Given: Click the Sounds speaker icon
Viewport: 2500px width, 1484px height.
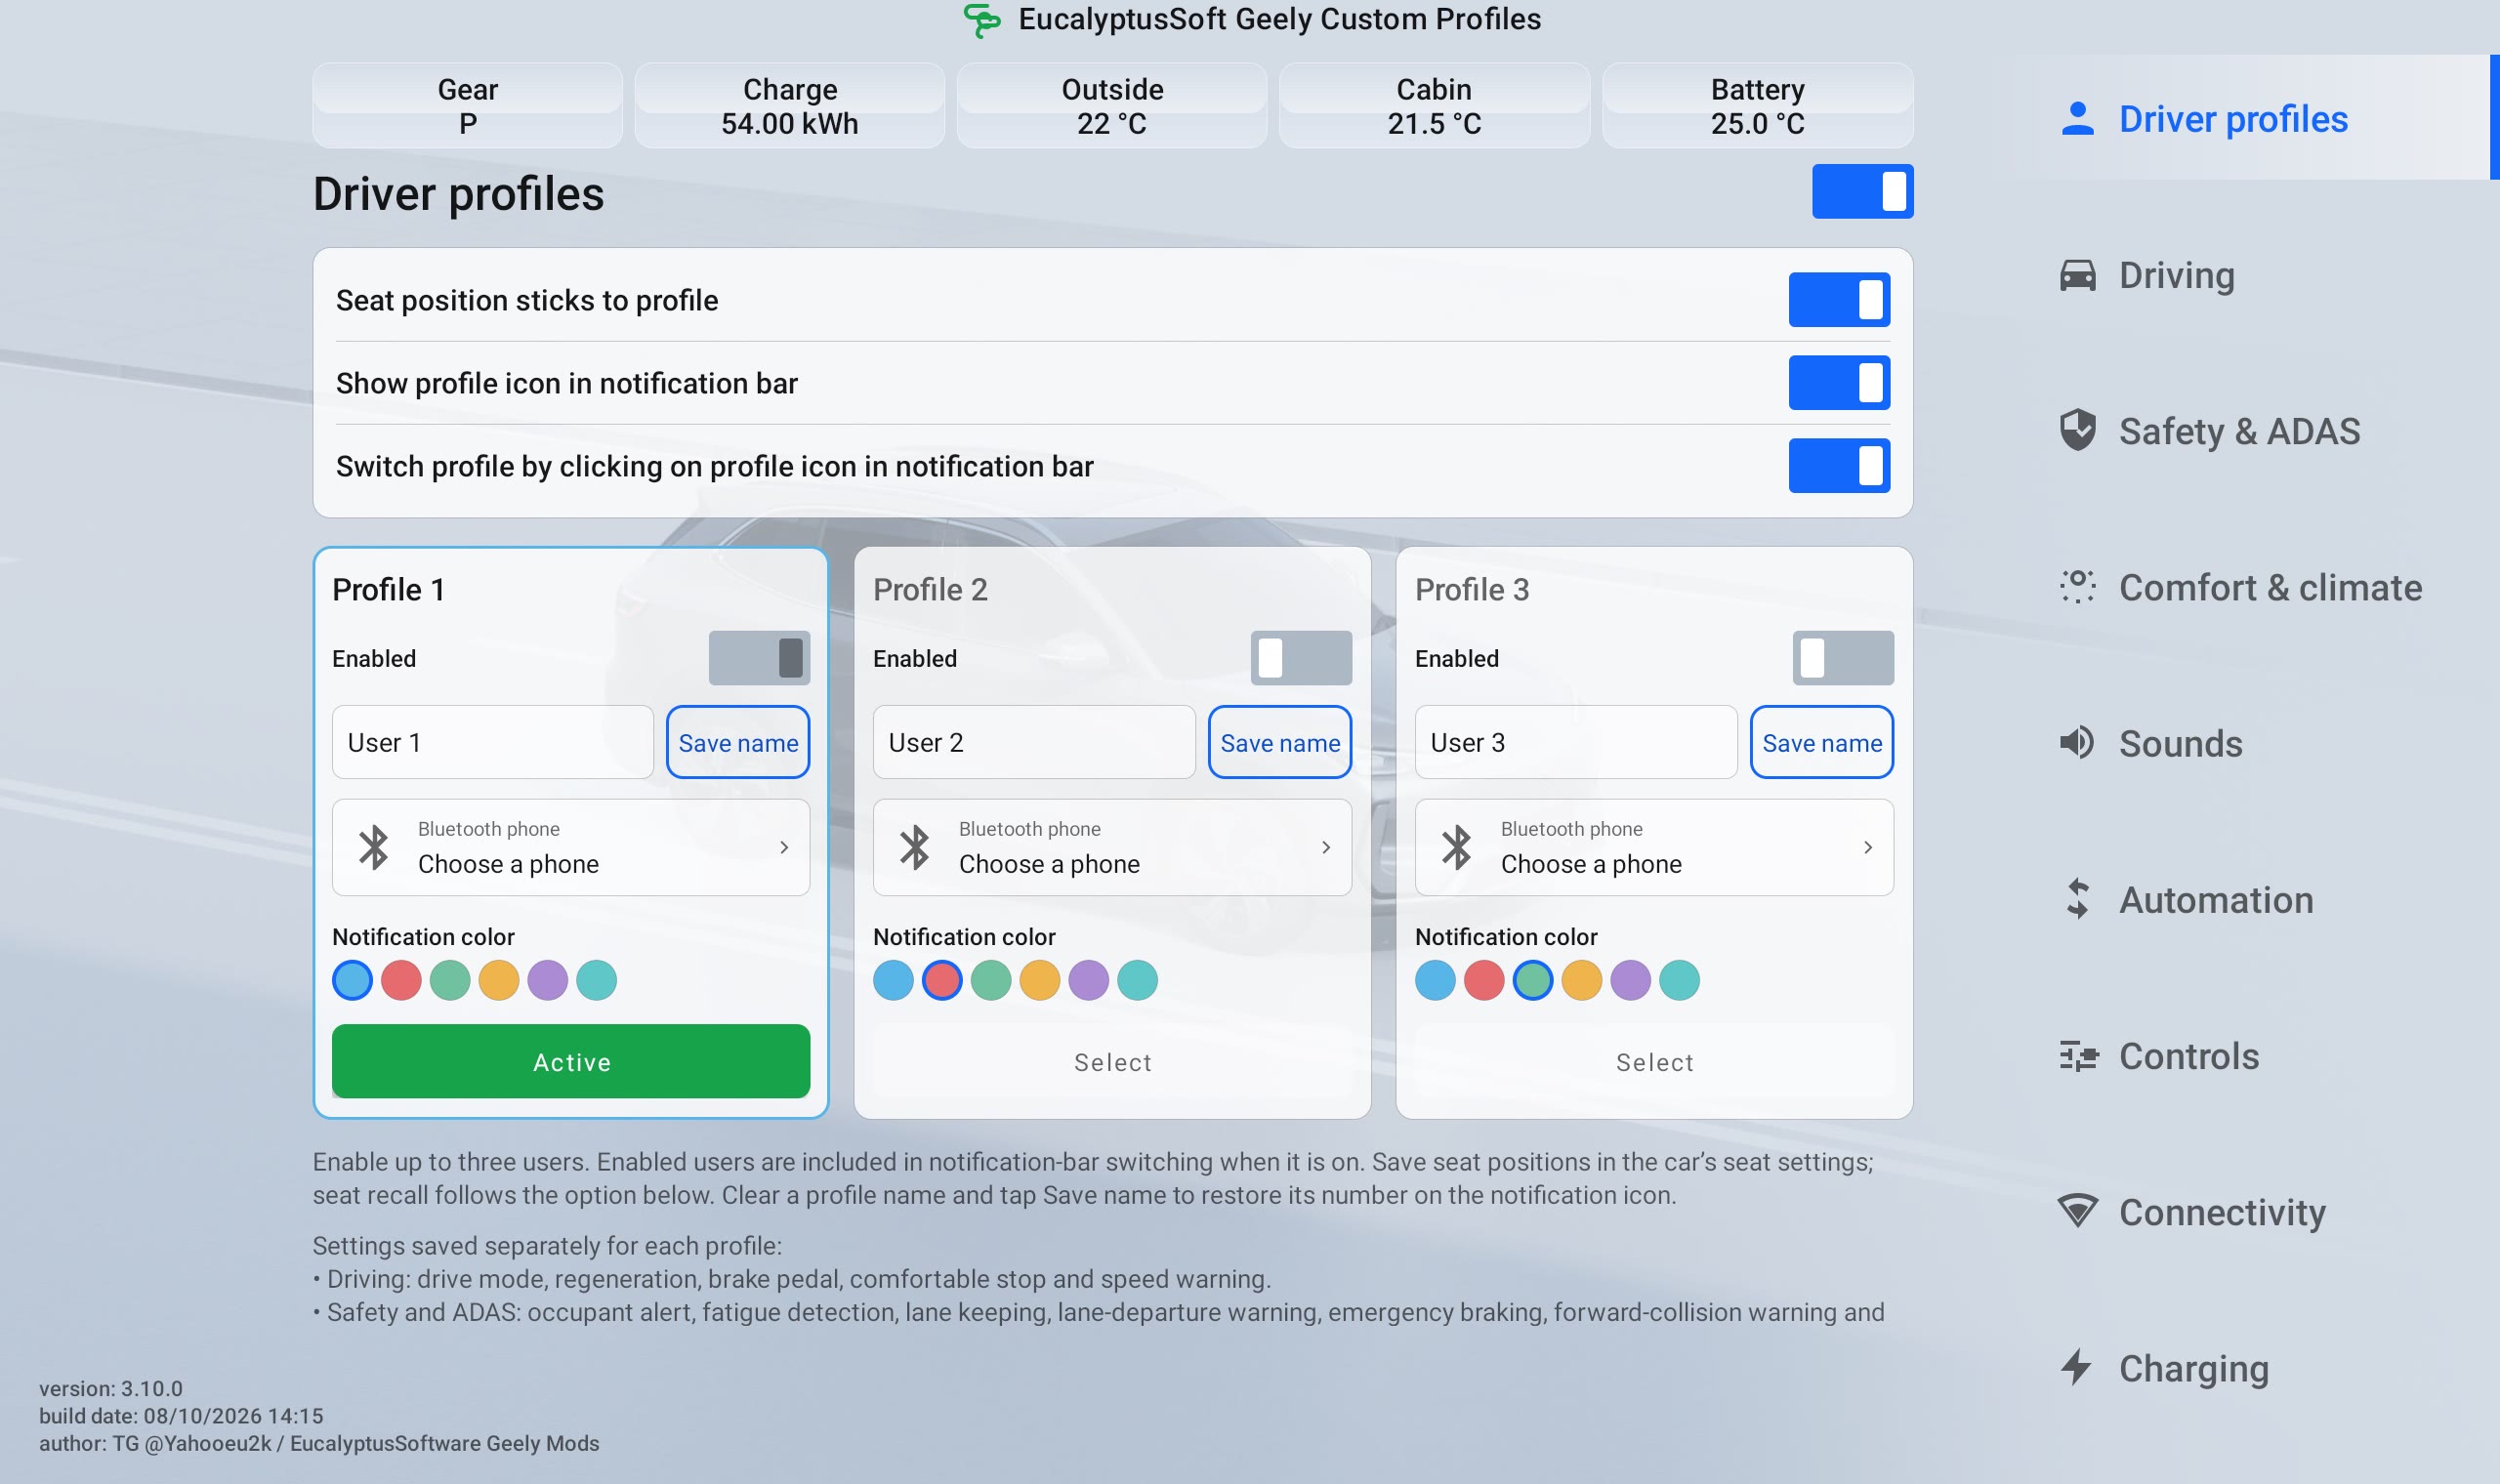Looking at the screenshot, I should (2077, 743).
